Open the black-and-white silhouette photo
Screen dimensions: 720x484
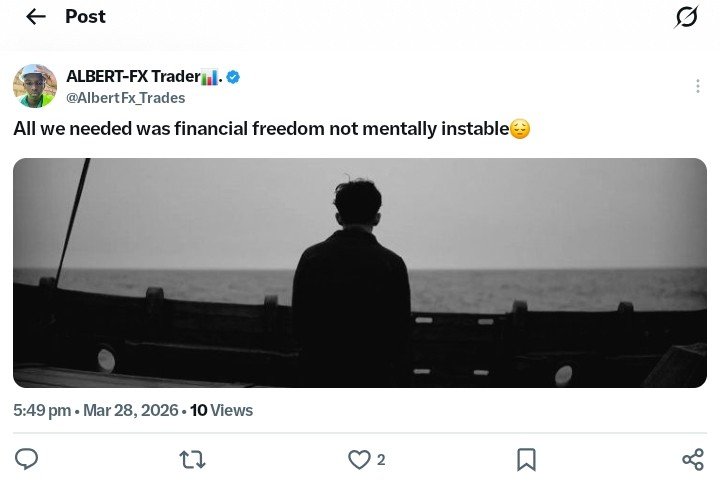point(360,272)
